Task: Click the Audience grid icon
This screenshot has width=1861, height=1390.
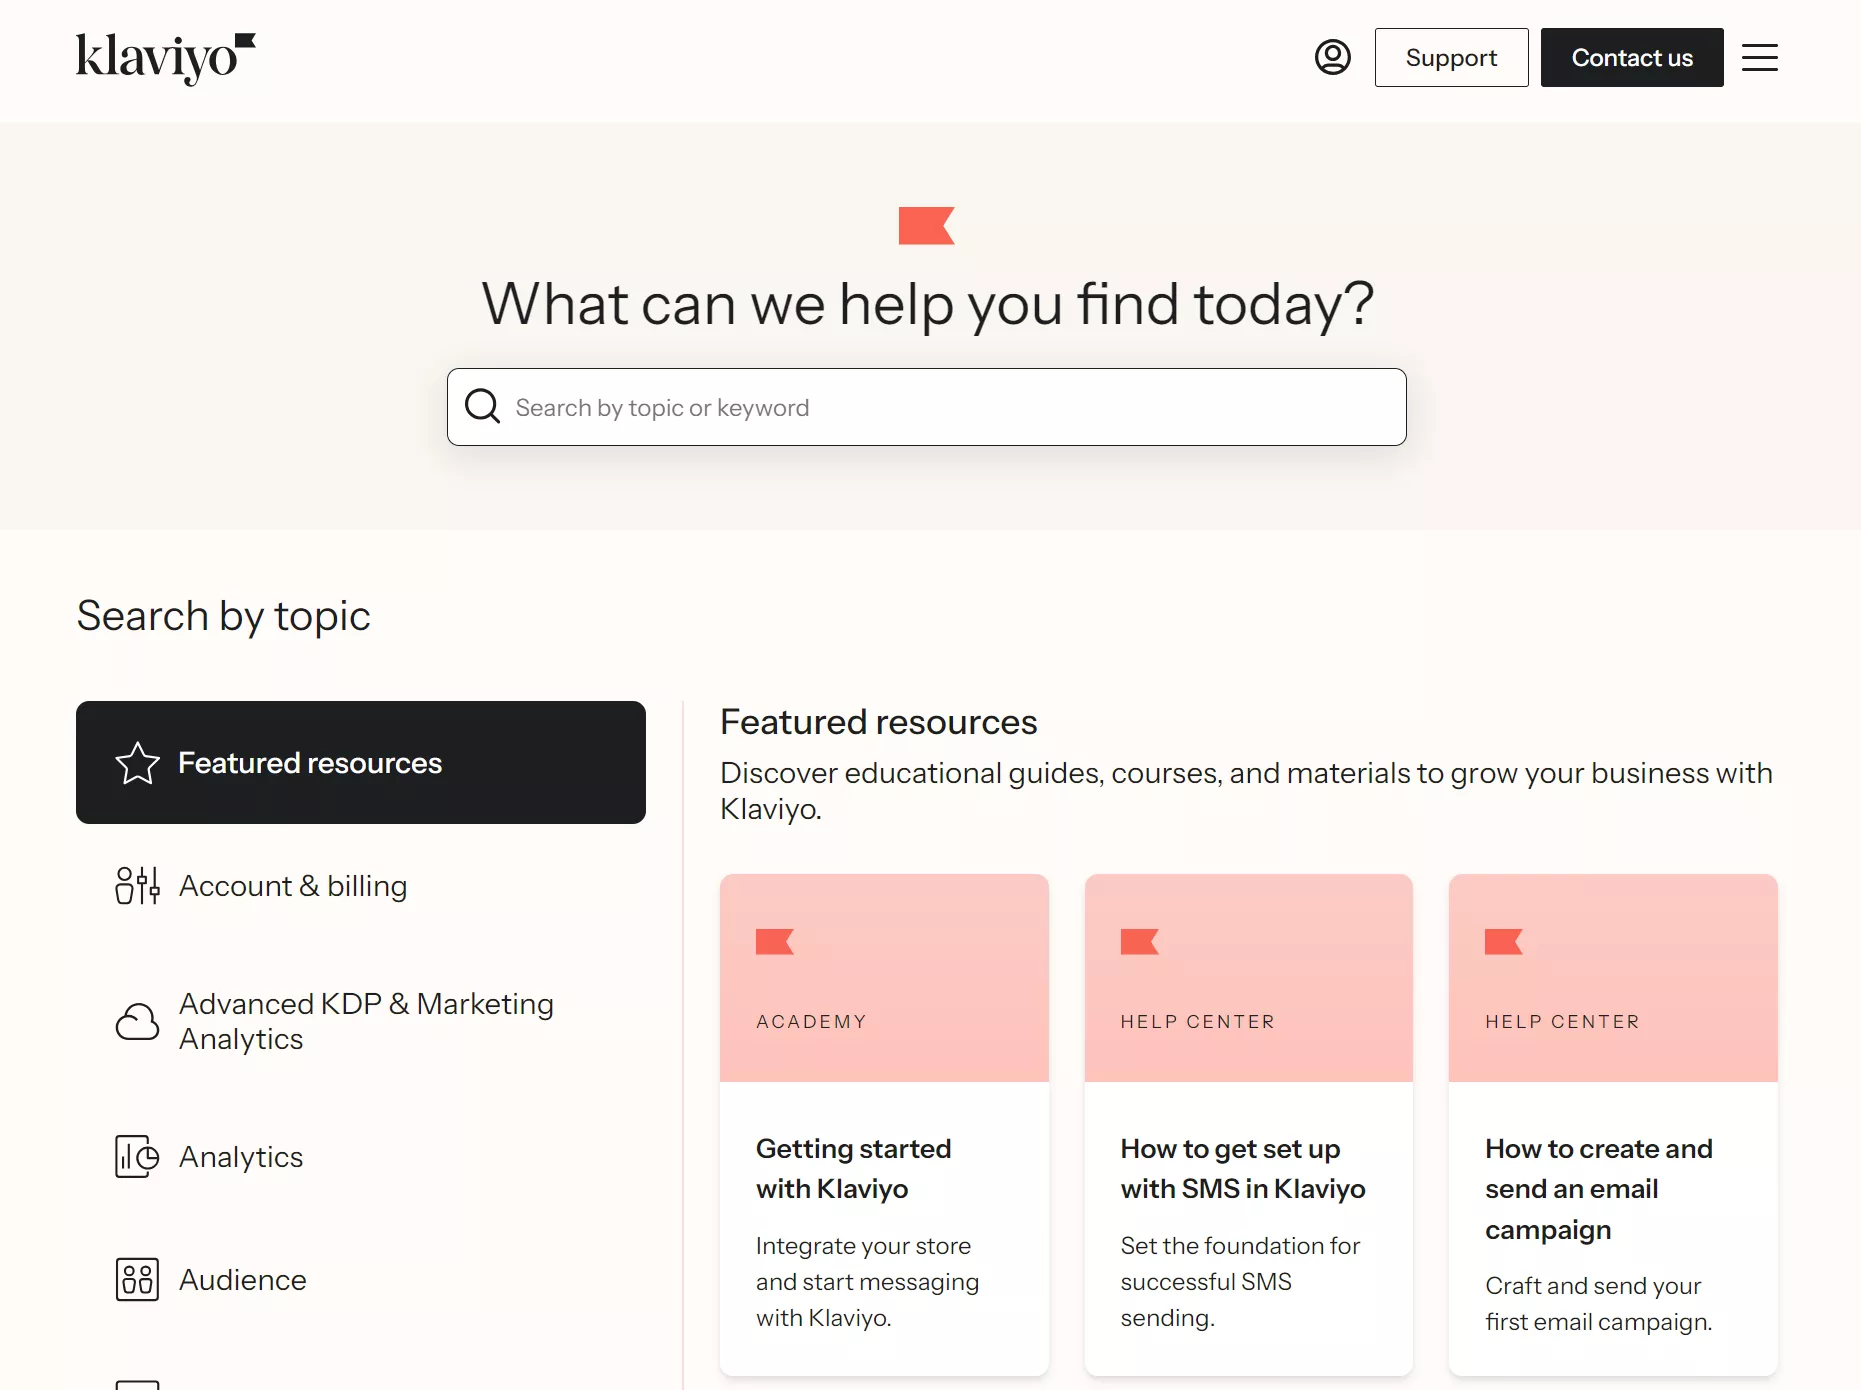Action: (x=137, y=1280)
